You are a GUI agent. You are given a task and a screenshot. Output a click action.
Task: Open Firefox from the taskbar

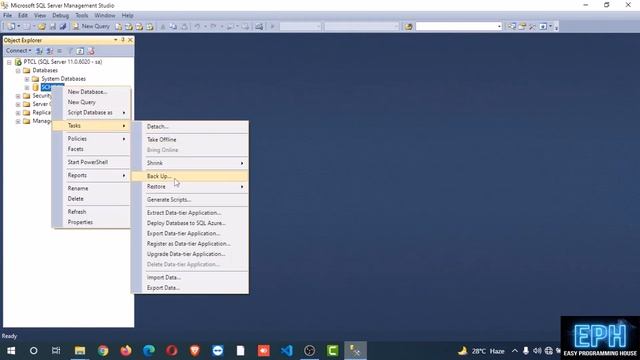coord(126,351)
